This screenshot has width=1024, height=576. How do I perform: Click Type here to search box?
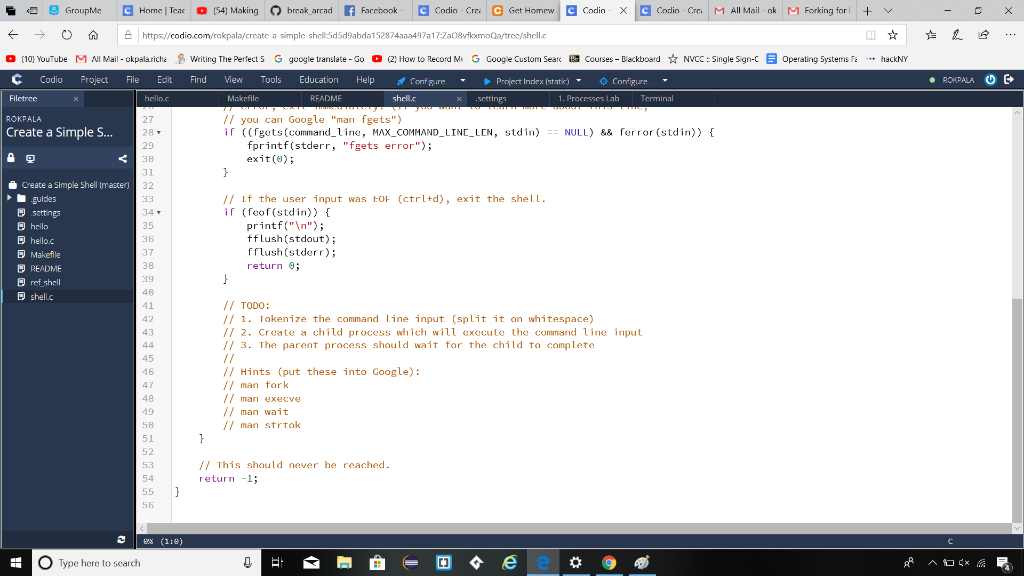click(146, 562)
